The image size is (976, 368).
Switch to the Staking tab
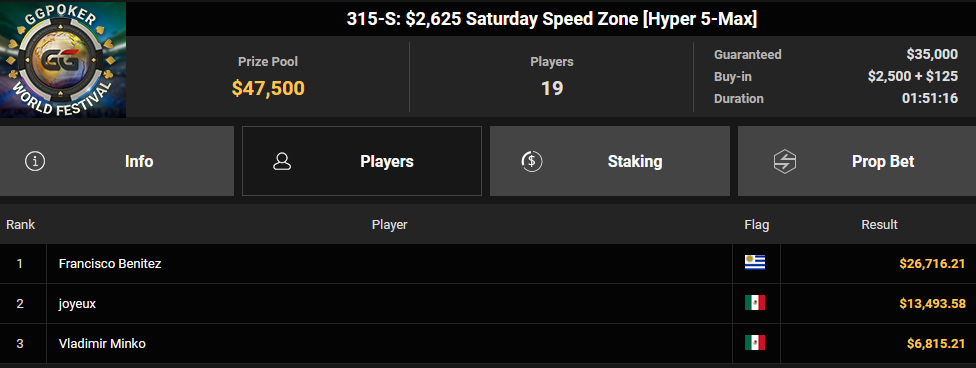coord(609,161)
